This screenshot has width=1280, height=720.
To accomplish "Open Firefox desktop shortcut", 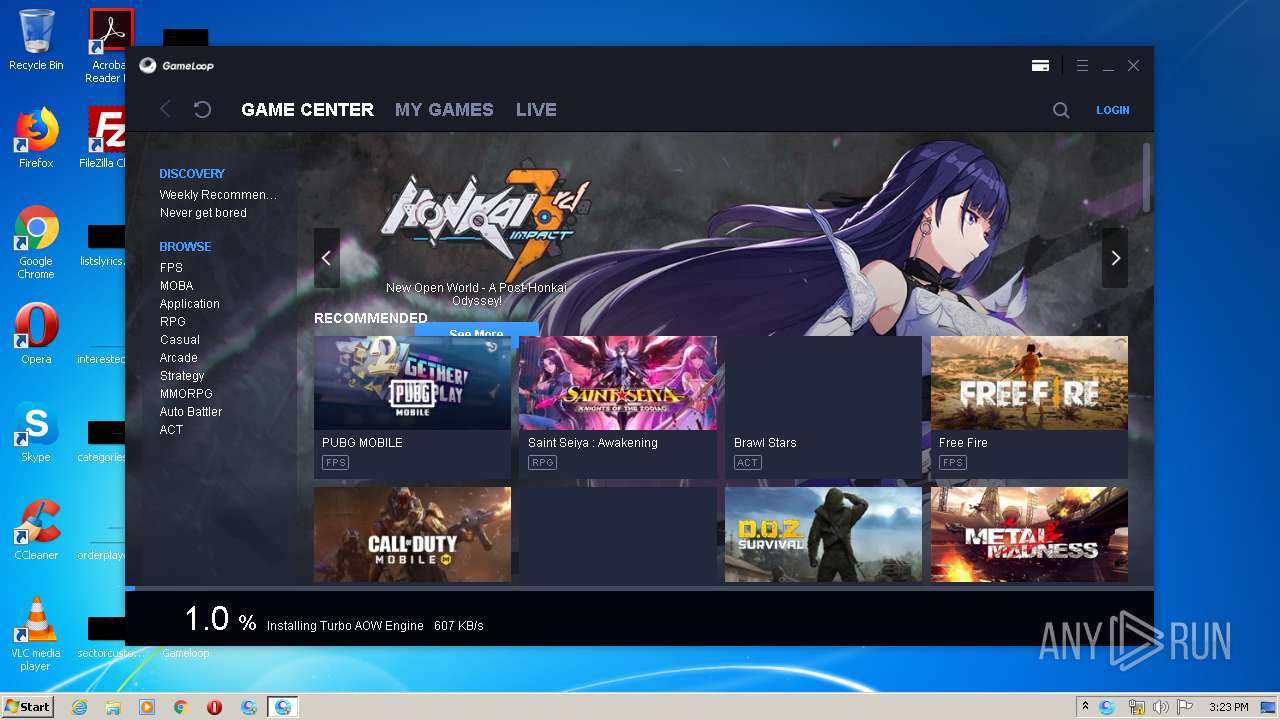I will [x=36, y=138].
